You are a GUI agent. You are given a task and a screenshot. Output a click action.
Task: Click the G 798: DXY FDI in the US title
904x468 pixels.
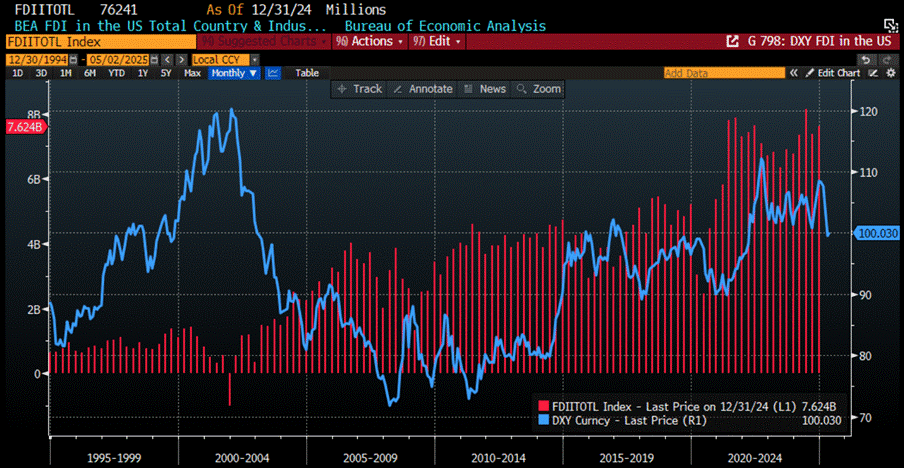pos(818,41)
